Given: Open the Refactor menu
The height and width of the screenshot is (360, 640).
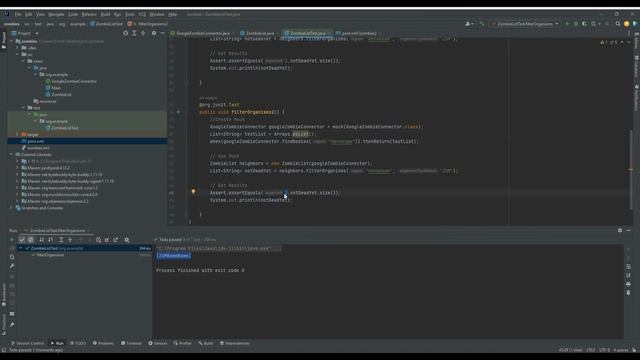Looking at the screenshot, I should point(89,14).
